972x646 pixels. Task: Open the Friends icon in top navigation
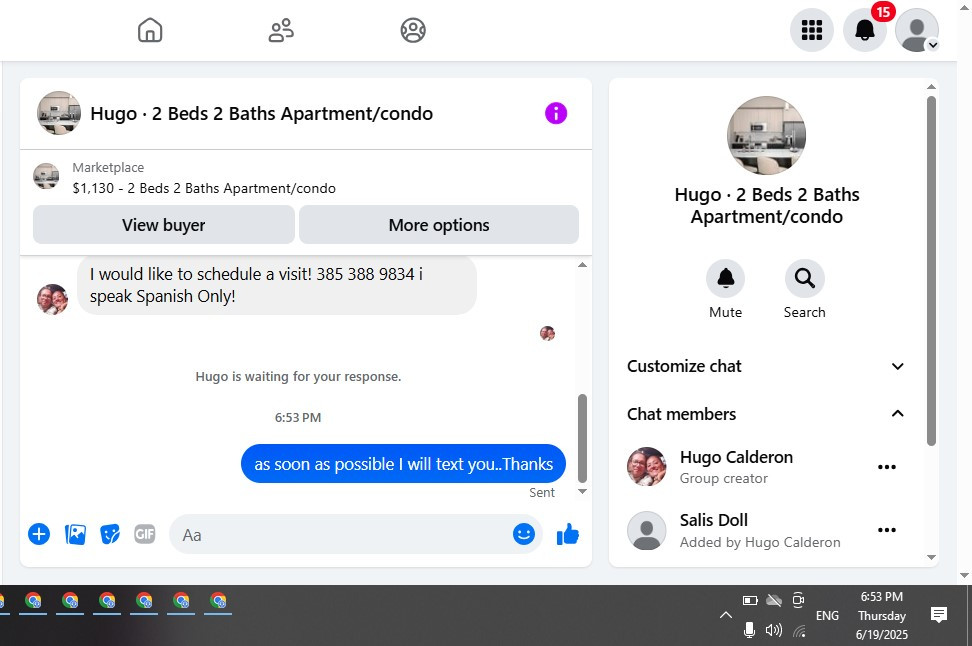281,30
